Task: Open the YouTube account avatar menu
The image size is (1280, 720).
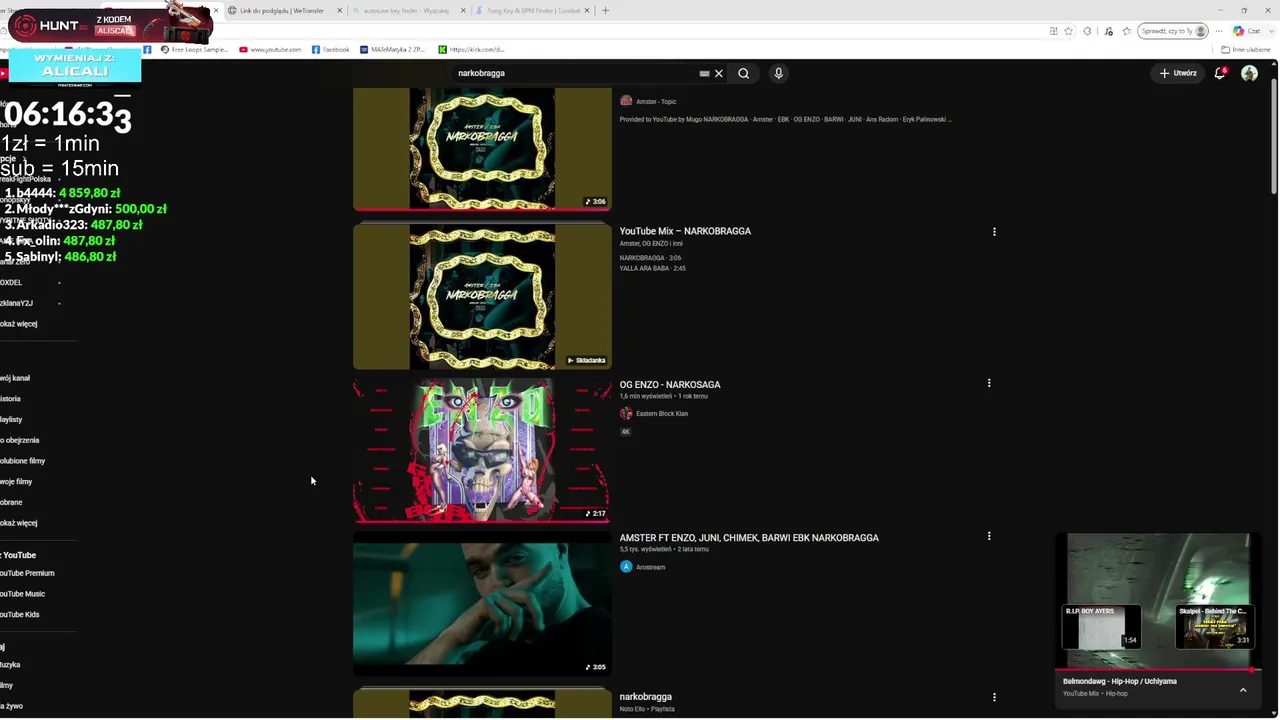Action: tap(1249, 73)
